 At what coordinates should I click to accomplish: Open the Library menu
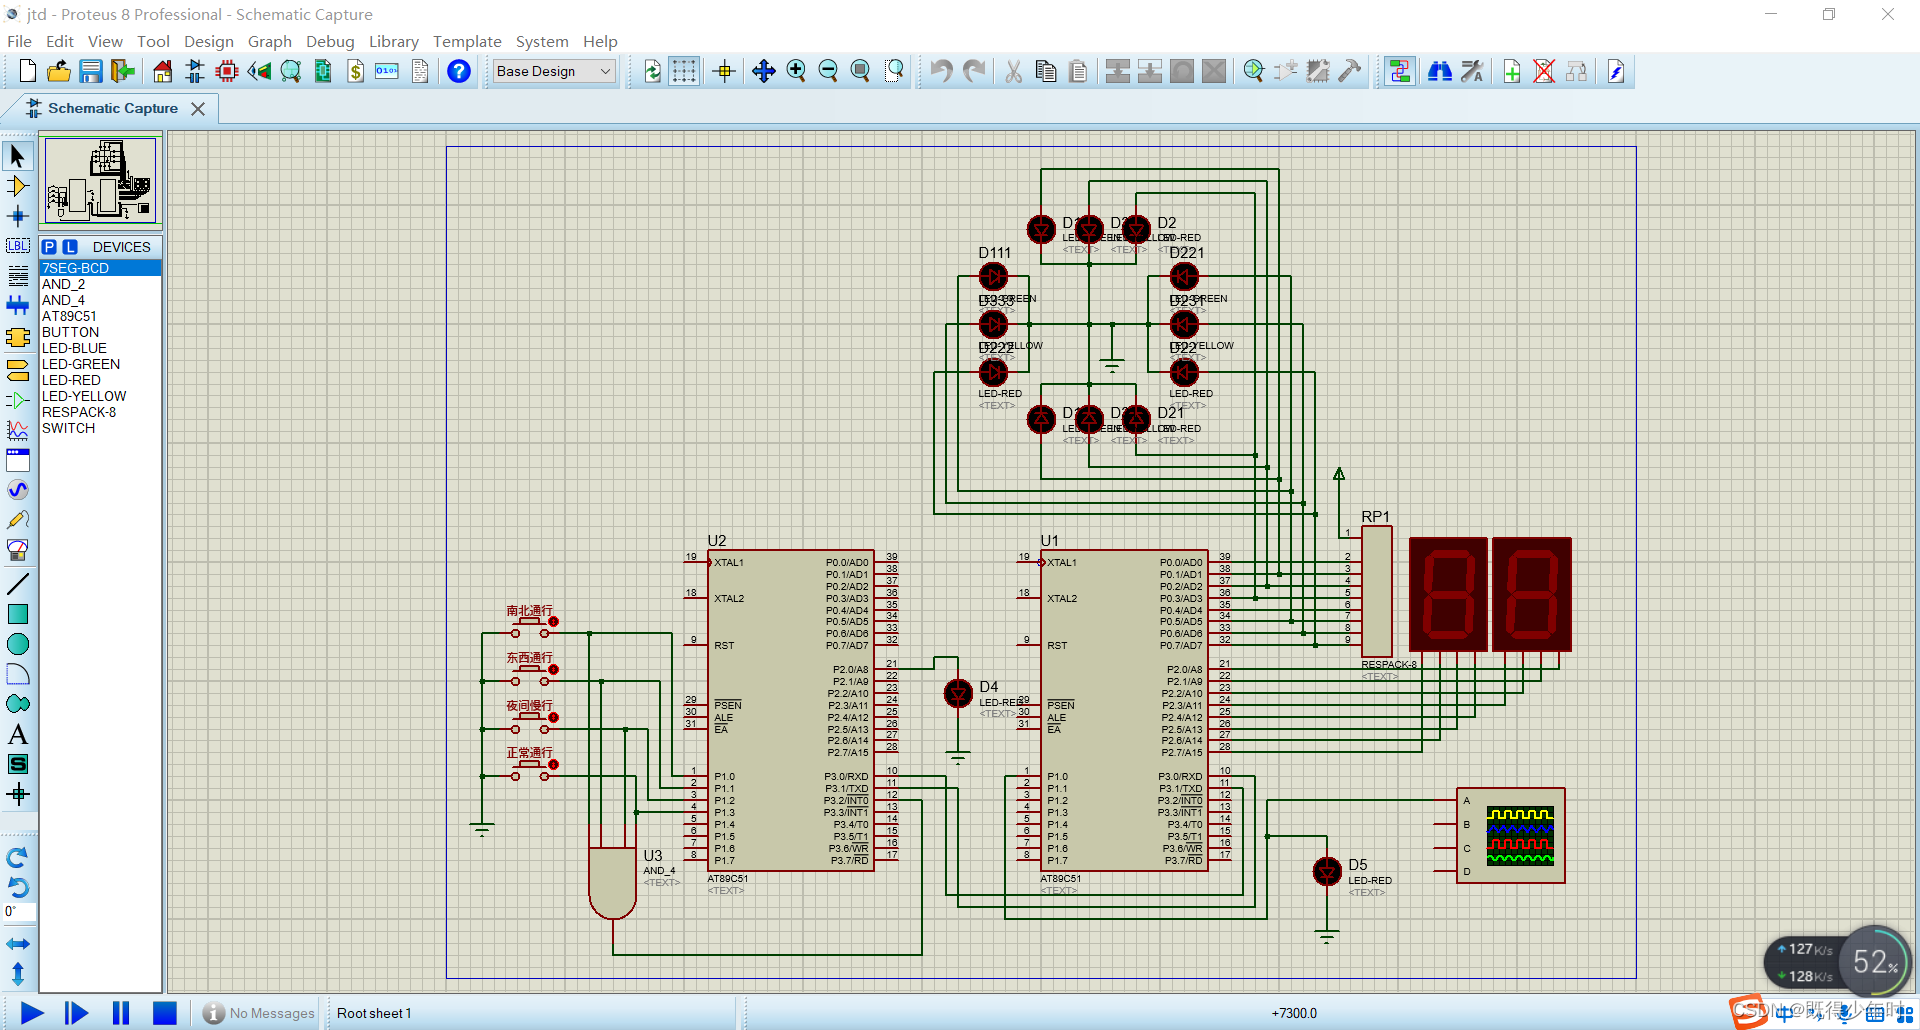[394, 41]
